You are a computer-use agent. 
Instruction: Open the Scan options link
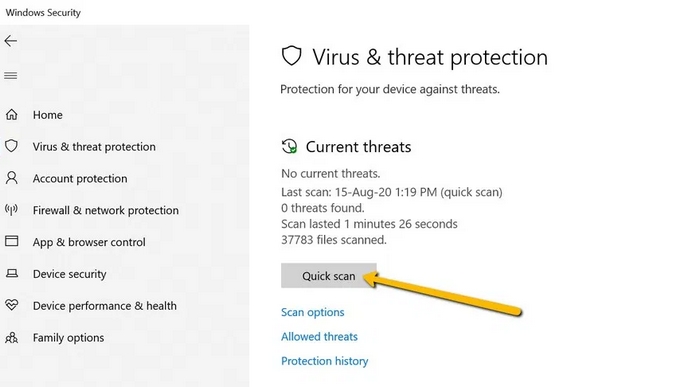(312, 312)
